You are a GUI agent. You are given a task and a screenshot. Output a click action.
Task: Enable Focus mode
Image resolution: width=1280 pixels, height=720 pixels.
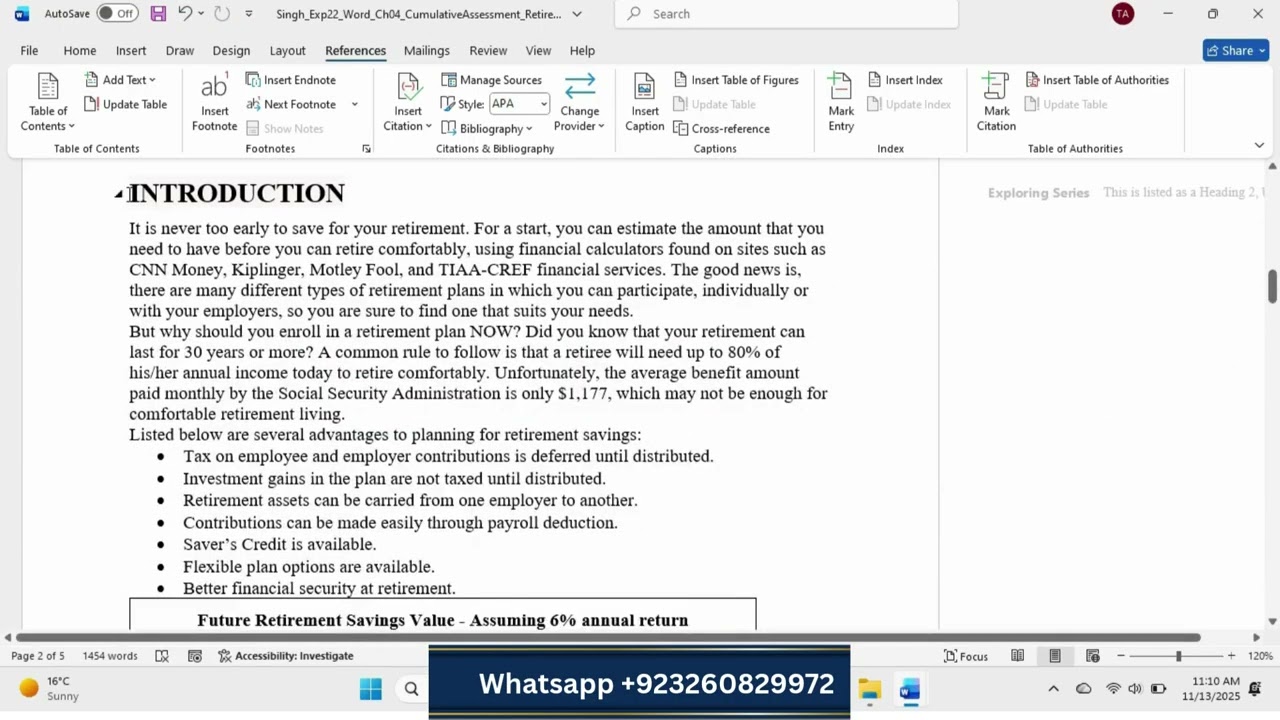point(966,656)
